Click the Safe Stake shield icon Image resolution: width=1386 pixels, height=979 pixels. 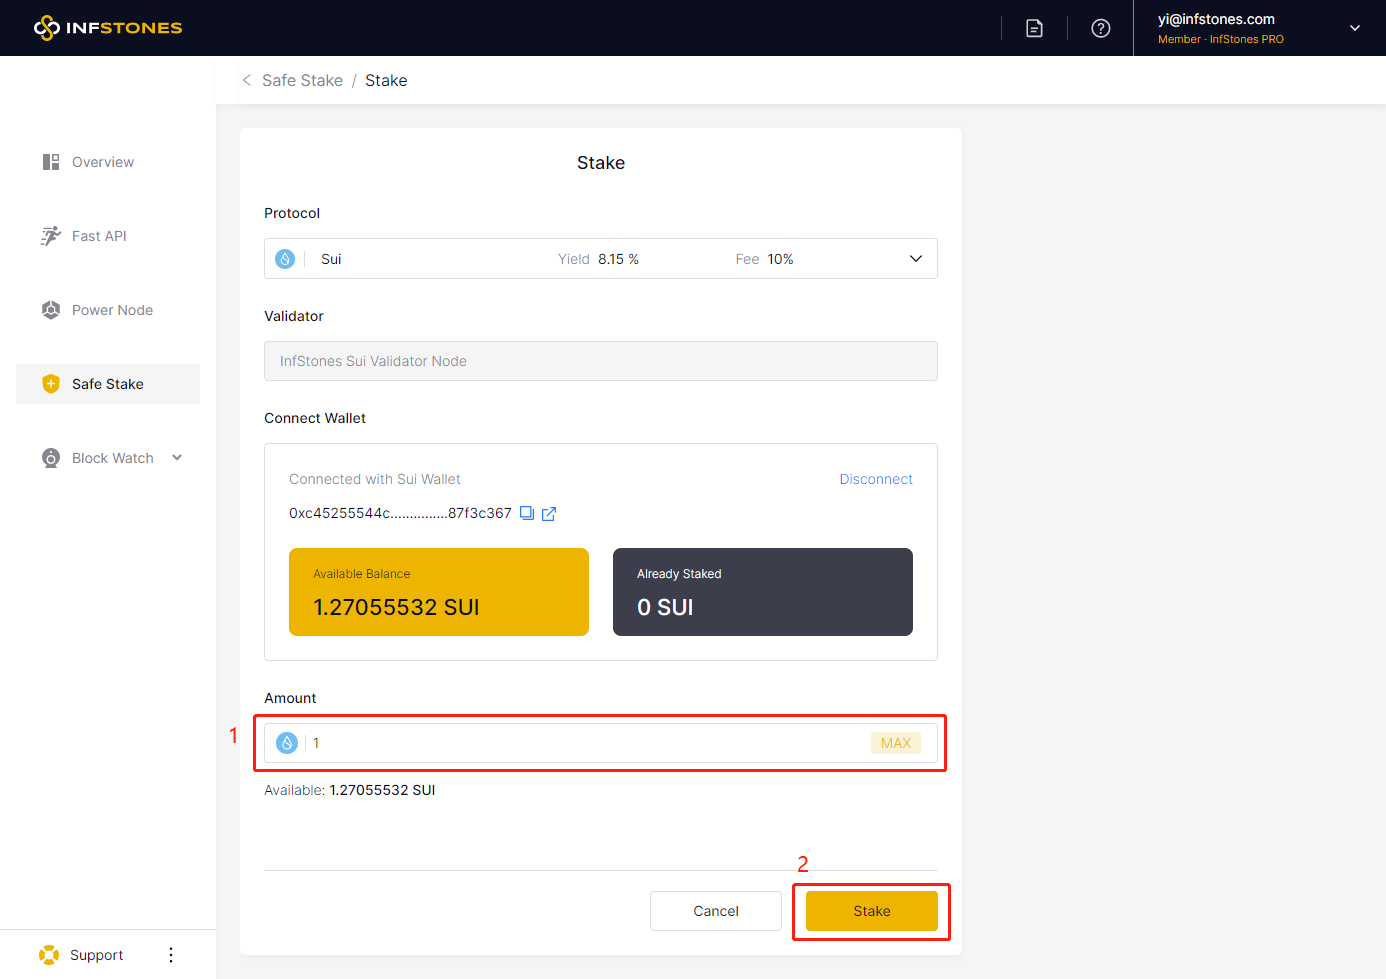point(51,384)
